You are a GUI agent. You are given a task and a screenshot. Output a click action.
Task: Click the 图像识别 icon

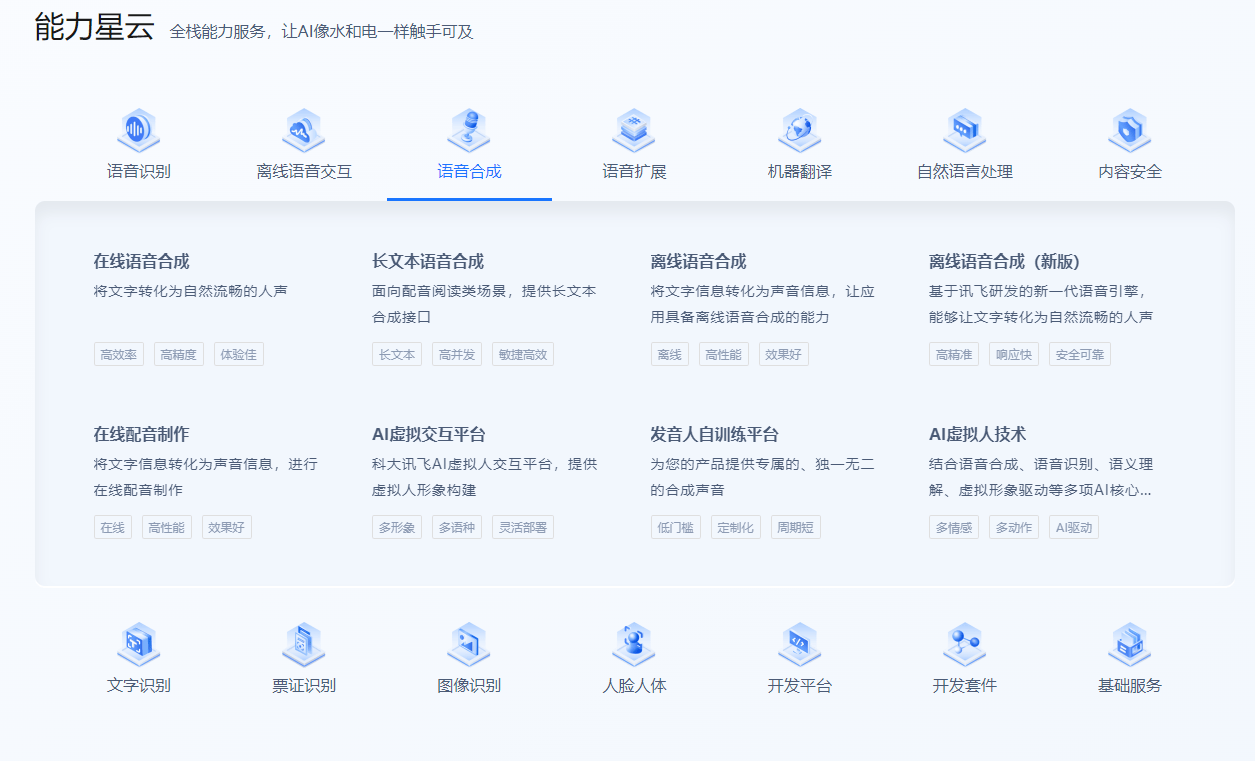click(468, 644)
